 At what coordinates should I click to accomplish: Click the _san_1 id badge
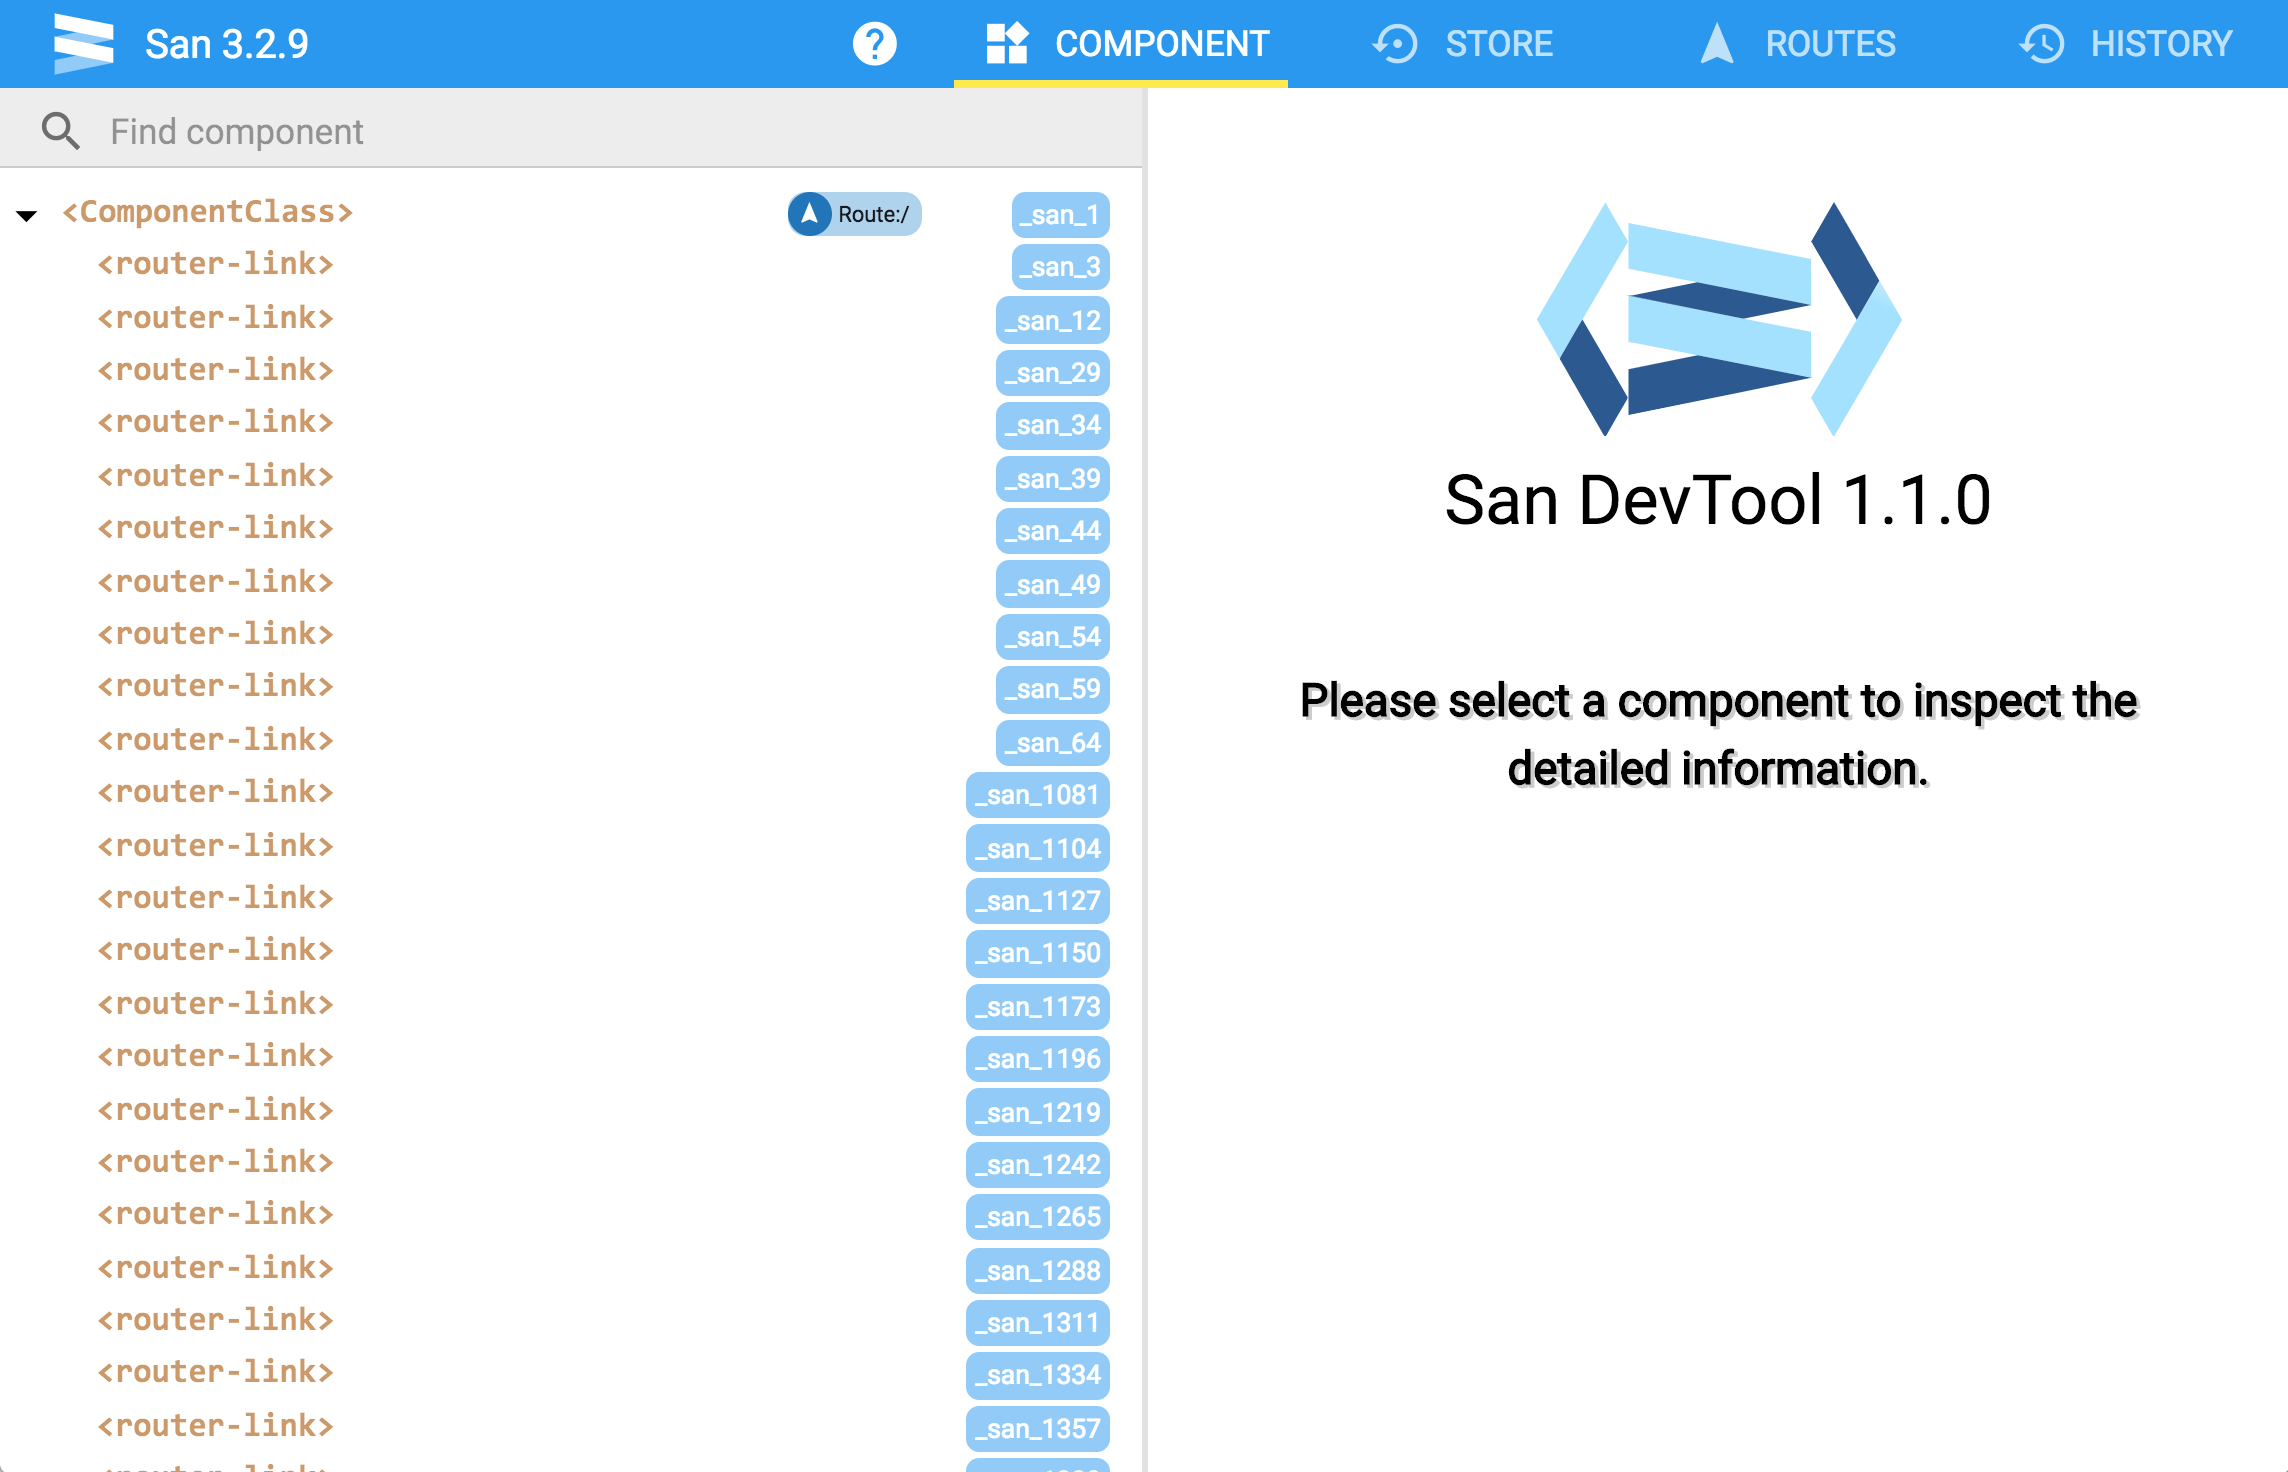(1061, 215)
